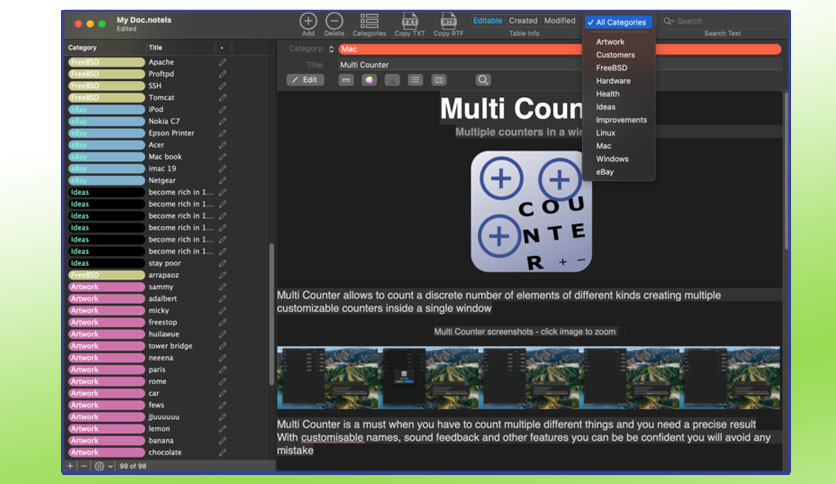Click the attachment icon on the tower bridge row
Screen dimensions: 836x484
(222, 346)
